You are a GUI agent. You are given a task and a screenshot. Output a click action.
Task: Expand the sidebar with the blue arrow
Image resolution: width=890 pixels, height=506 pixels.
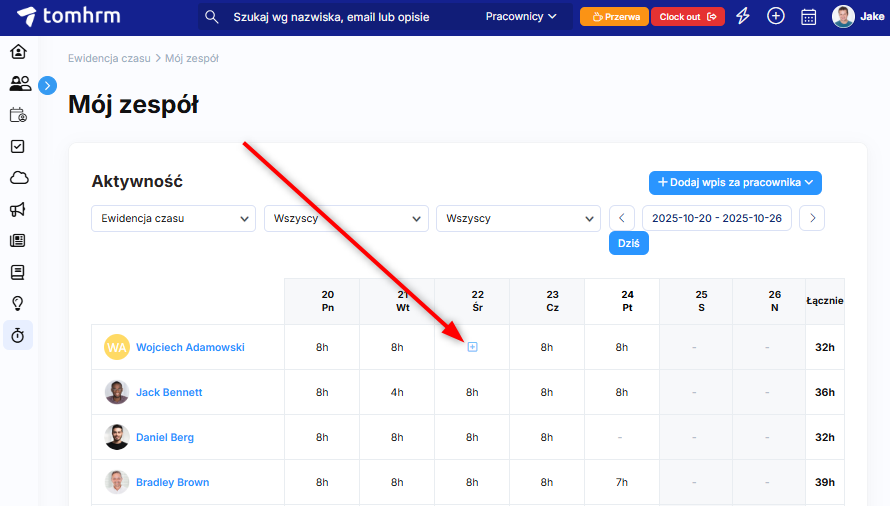[x=48, y=86]
